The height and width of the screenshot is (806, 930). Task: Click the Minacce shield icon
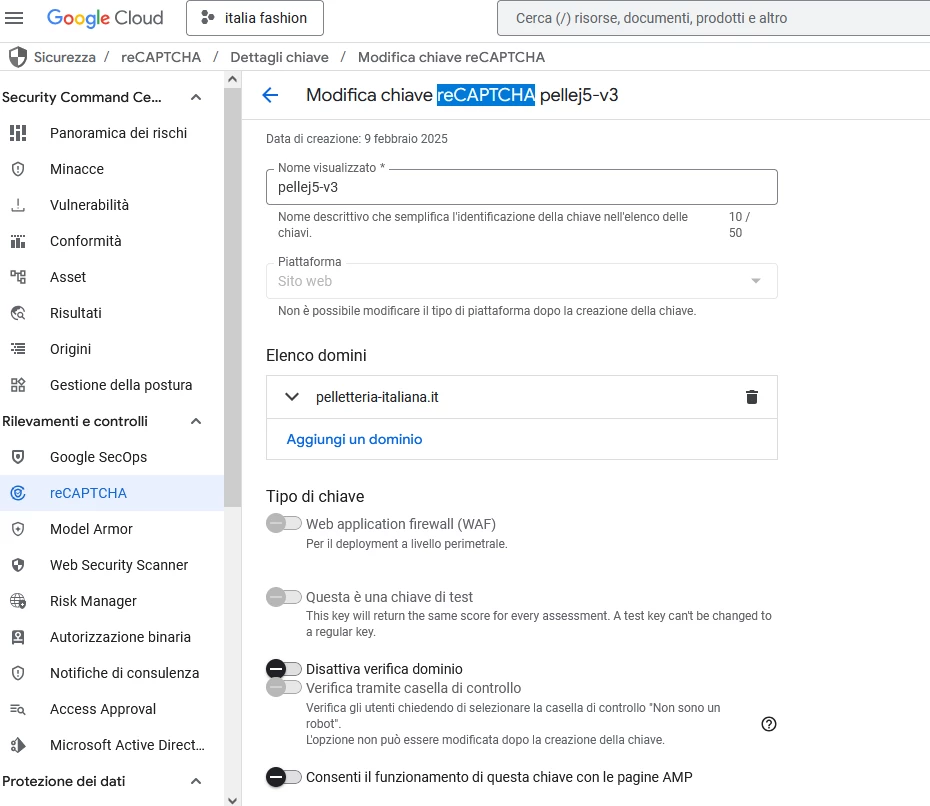coord(18,169)
